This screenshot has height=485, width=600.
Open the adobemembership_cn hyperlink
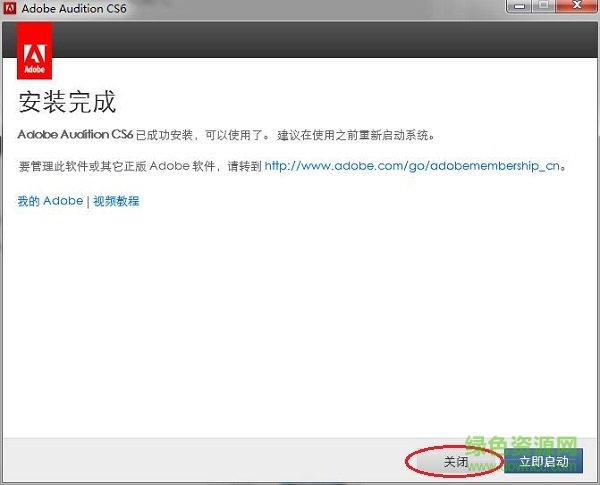412,166
